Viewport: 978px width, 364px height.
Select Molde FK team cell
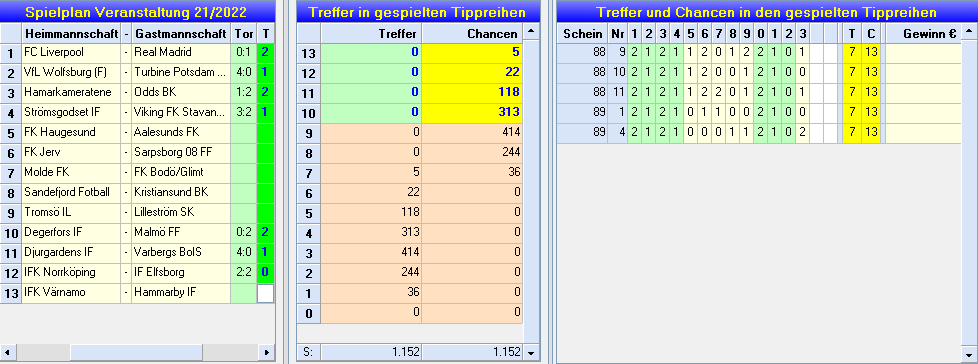tap(71, 173)
